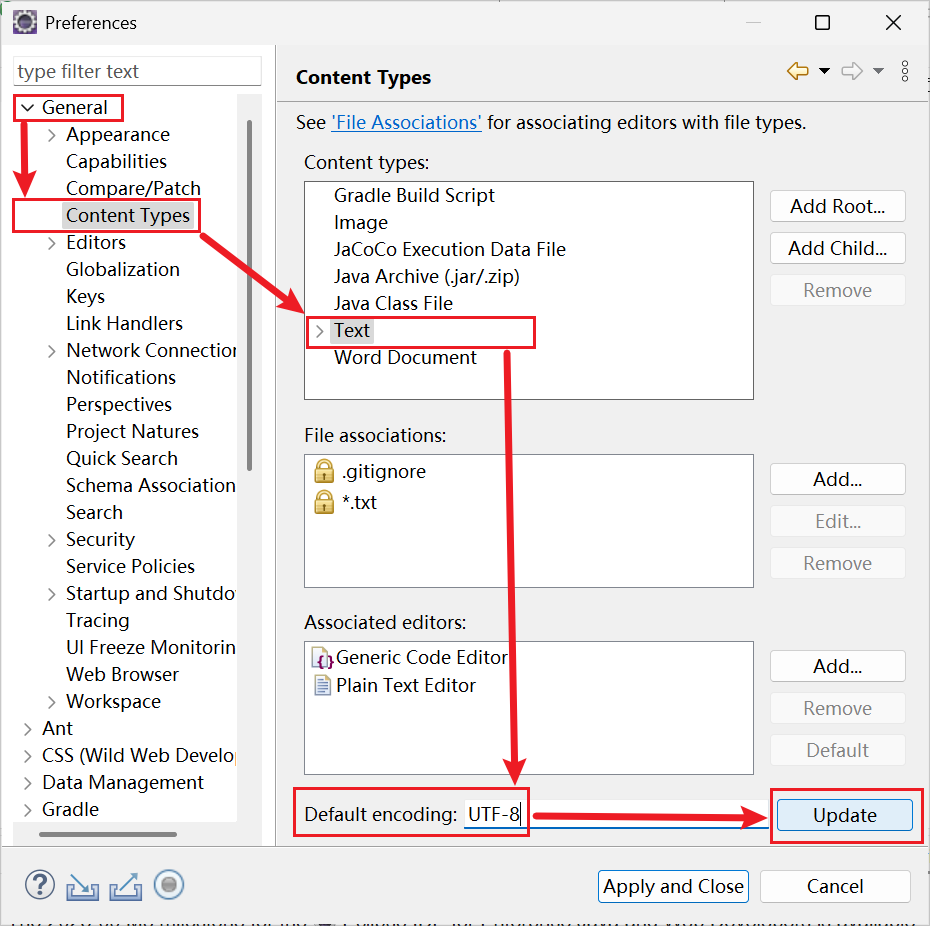The height and width of the screenshot is (926, 930).
Task: Select JaCoCo Execution Data File type
Action: pyautogui.click(x=450, y=249)
